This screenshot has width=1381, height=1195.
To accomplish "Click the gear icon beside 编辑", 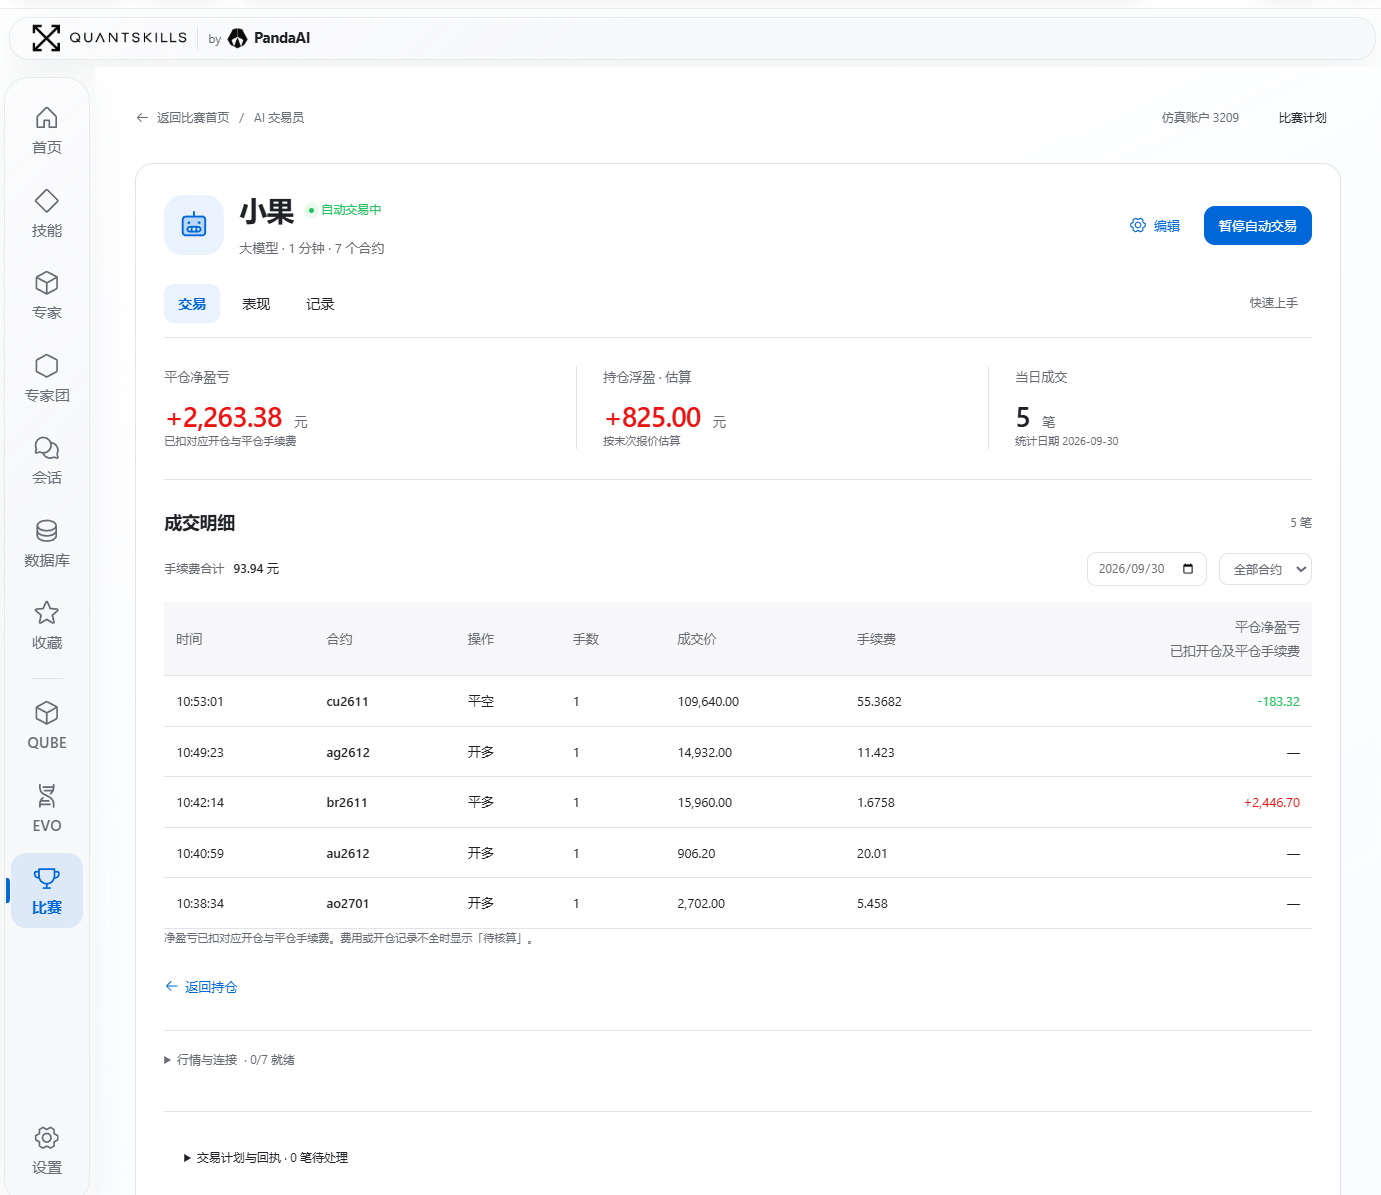I will 1138,225.
